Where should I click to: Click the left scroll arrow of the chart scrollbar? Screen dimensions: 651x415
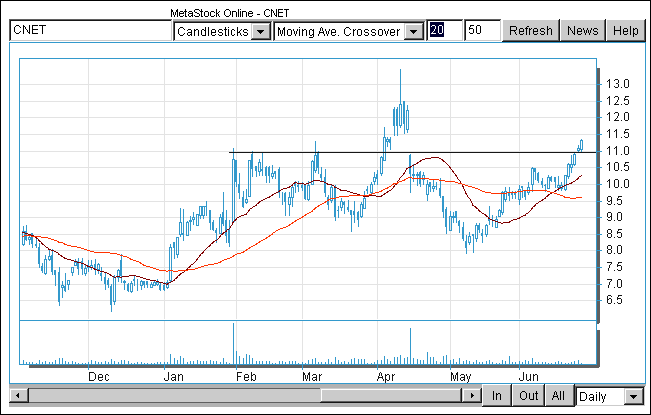tap(18, 395)
